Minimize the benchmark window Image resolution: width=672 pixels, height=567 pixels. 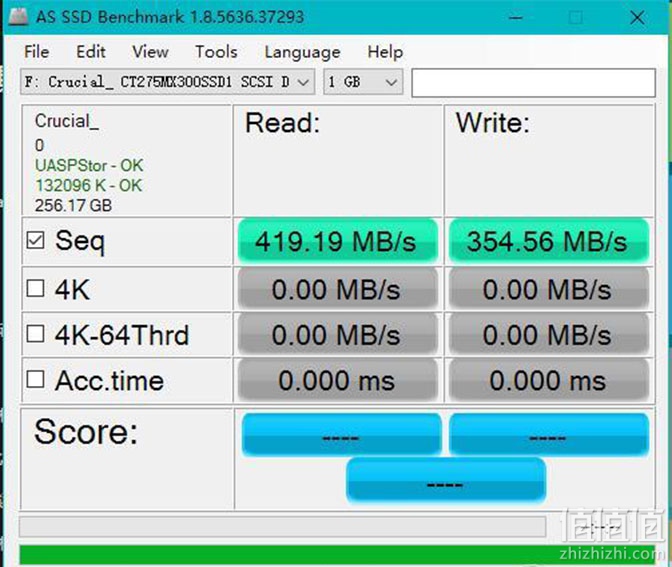(x=516, y=18)
